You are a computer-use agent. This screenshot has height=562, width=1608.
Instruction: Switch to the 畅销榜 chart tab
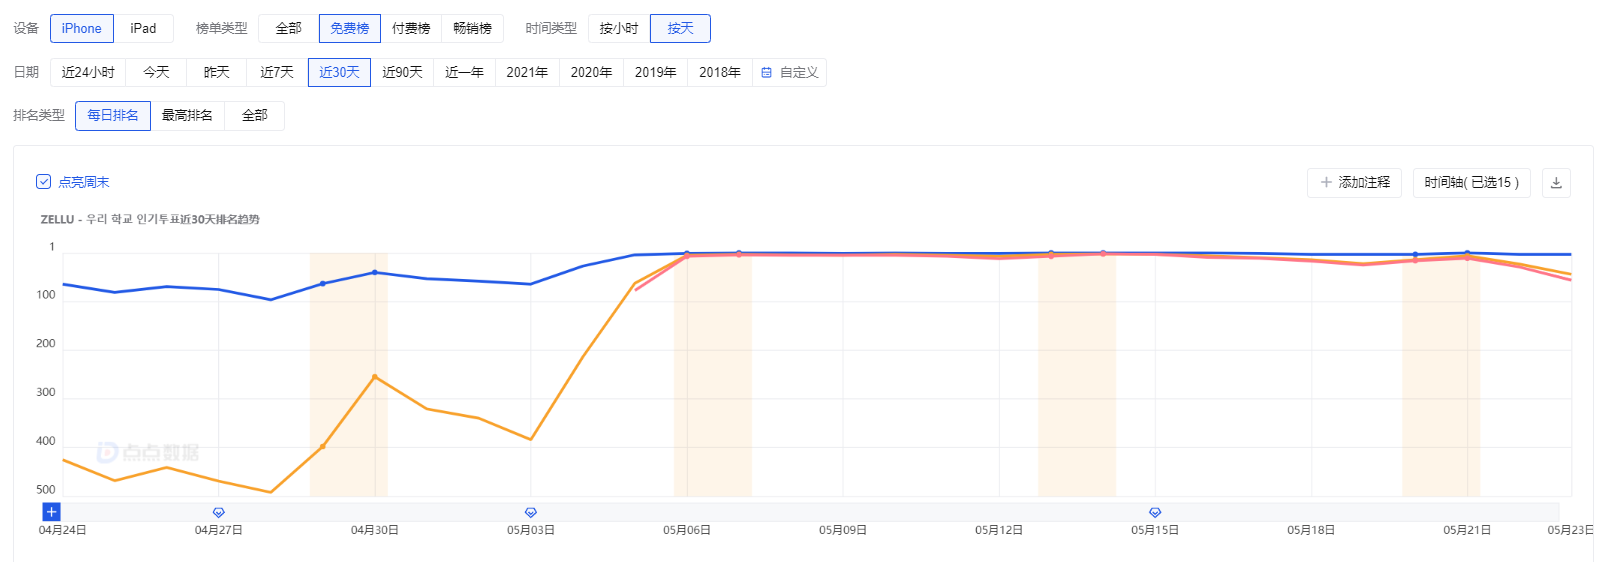coord(472,29)
